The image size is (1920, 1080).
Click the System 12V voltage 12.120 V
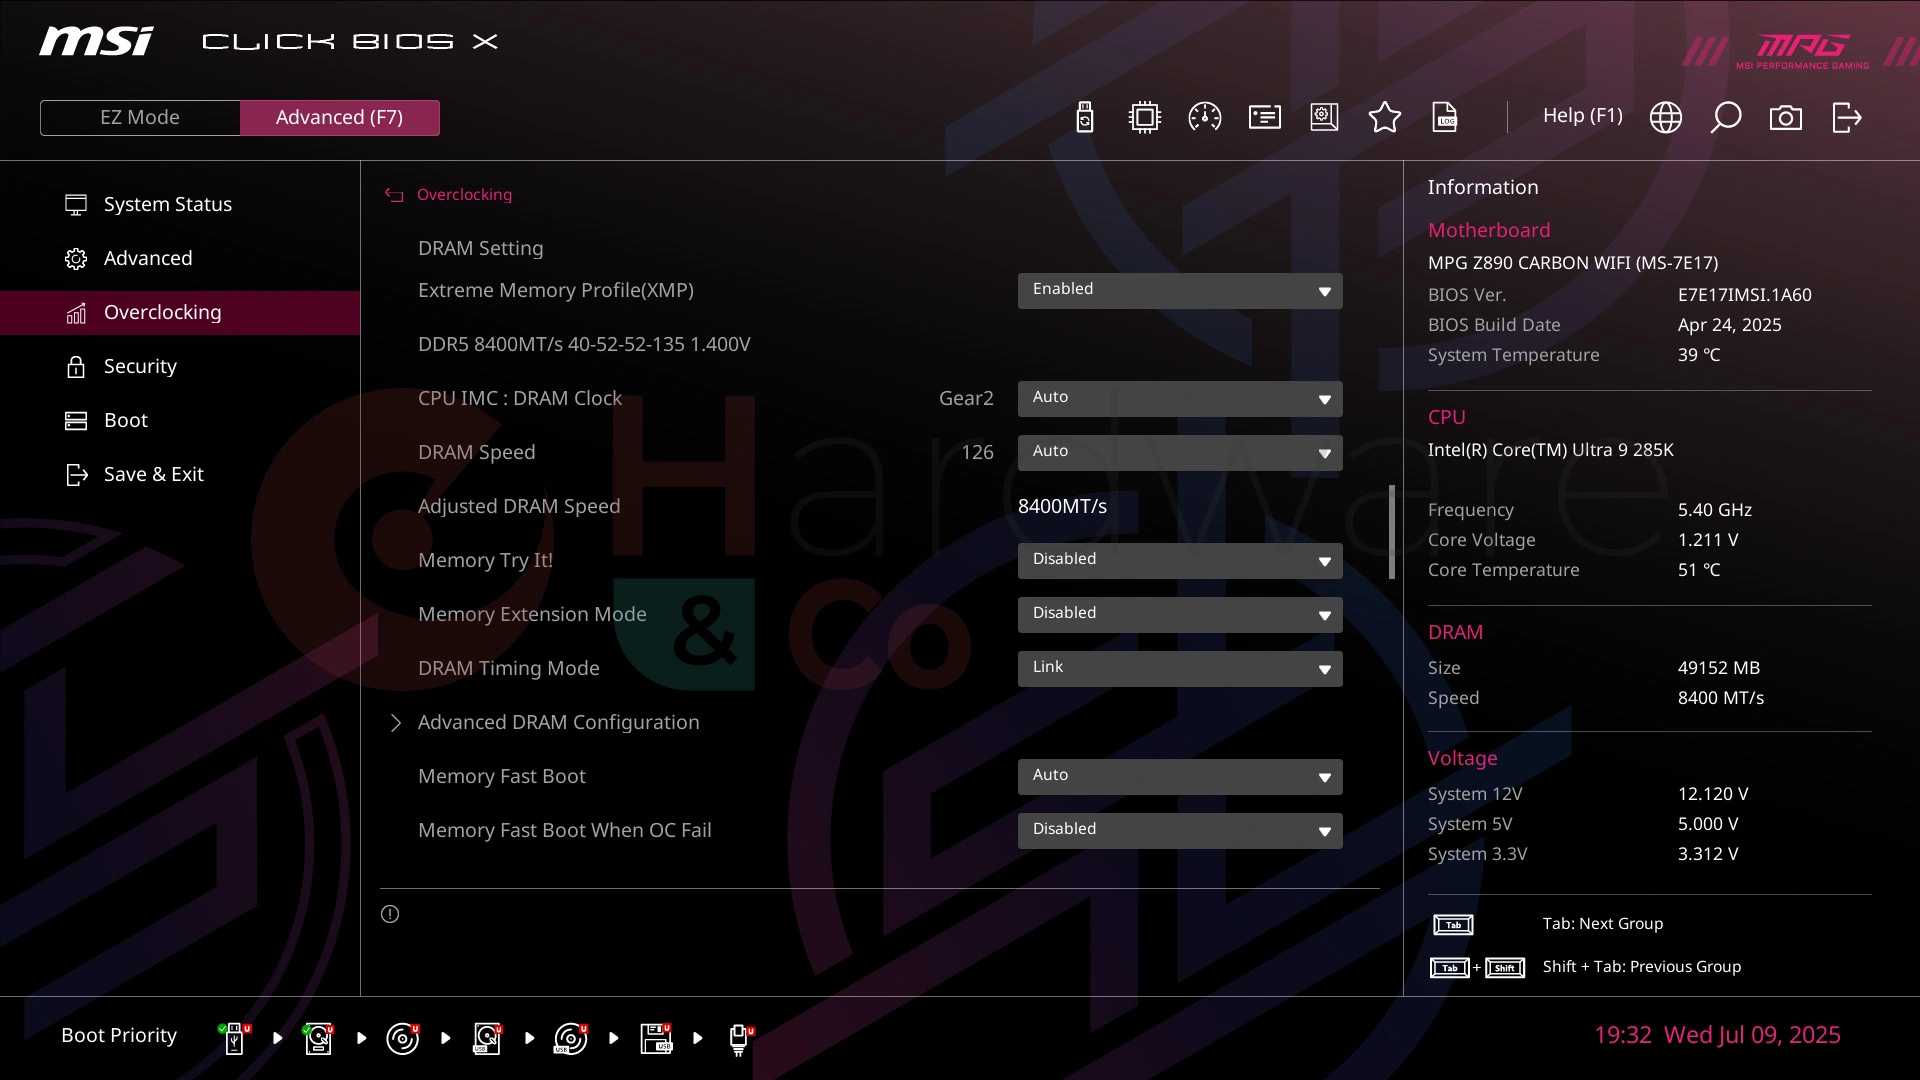[x=1713, y=794]
